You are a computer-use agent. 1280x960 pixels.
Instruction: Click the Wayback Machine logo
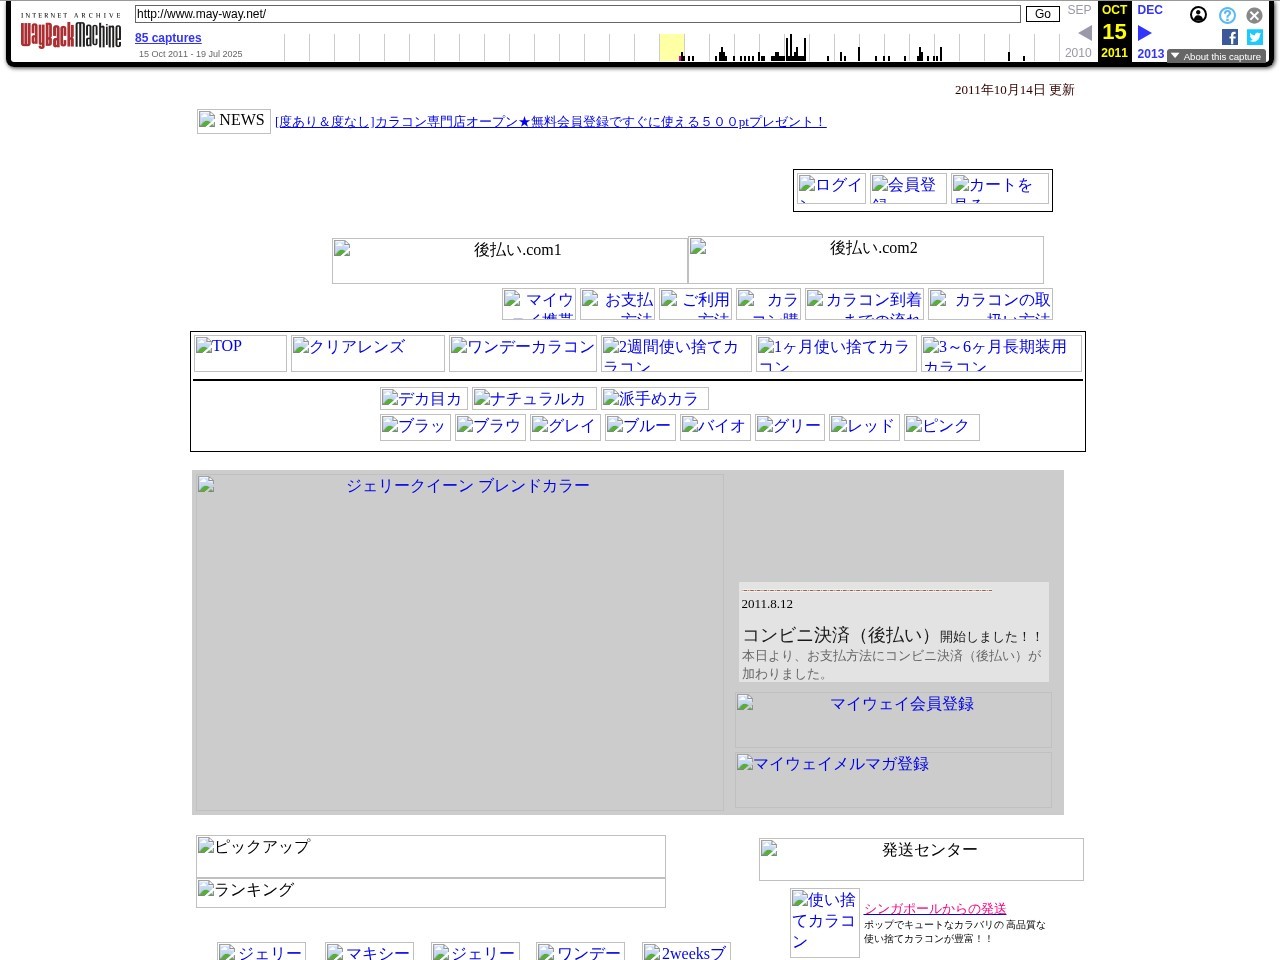point(70,31)
